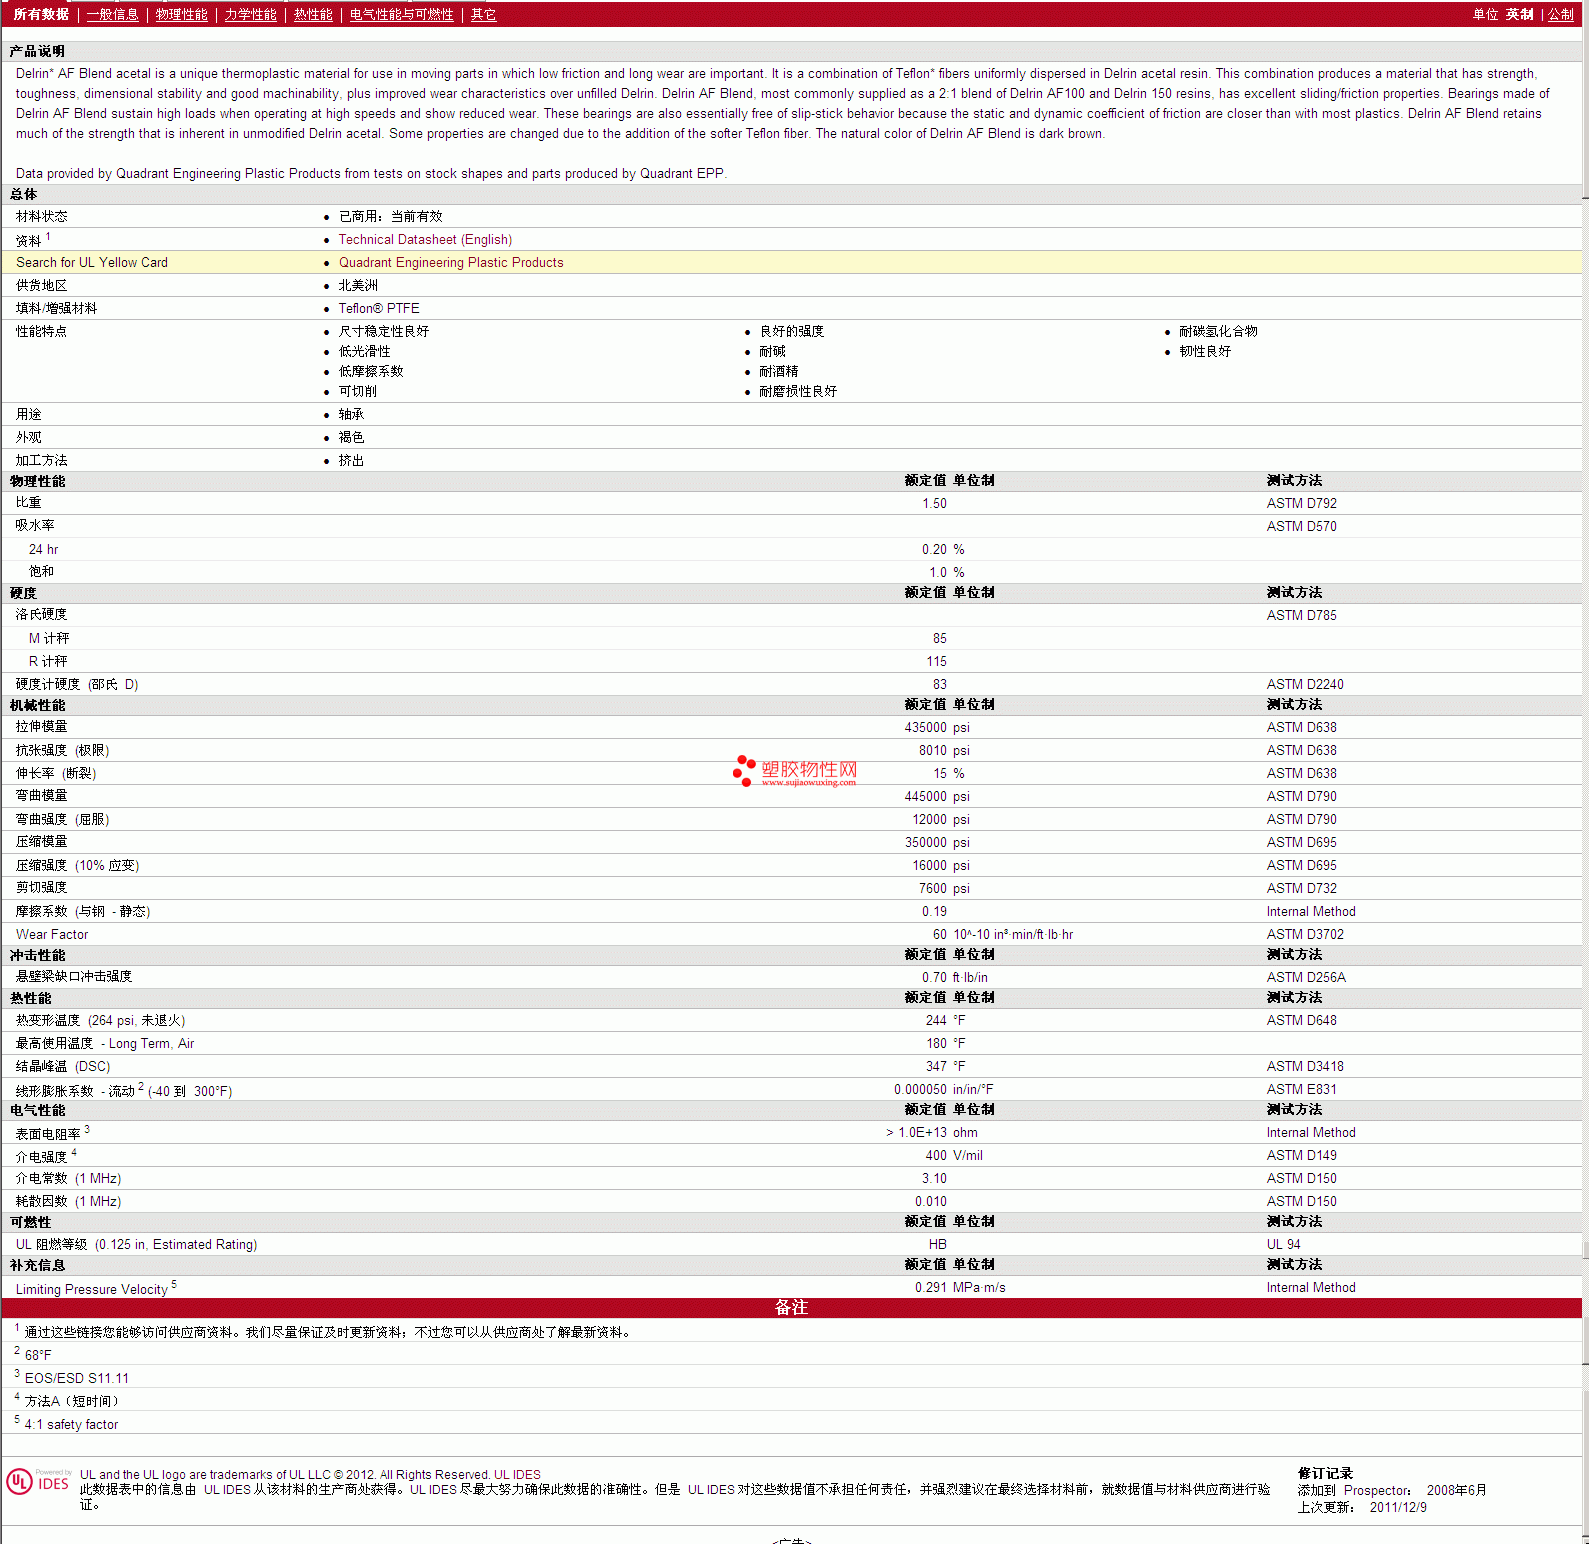
Task: Click the 4:1 safety factor footnote
Action: (71, 1425)
